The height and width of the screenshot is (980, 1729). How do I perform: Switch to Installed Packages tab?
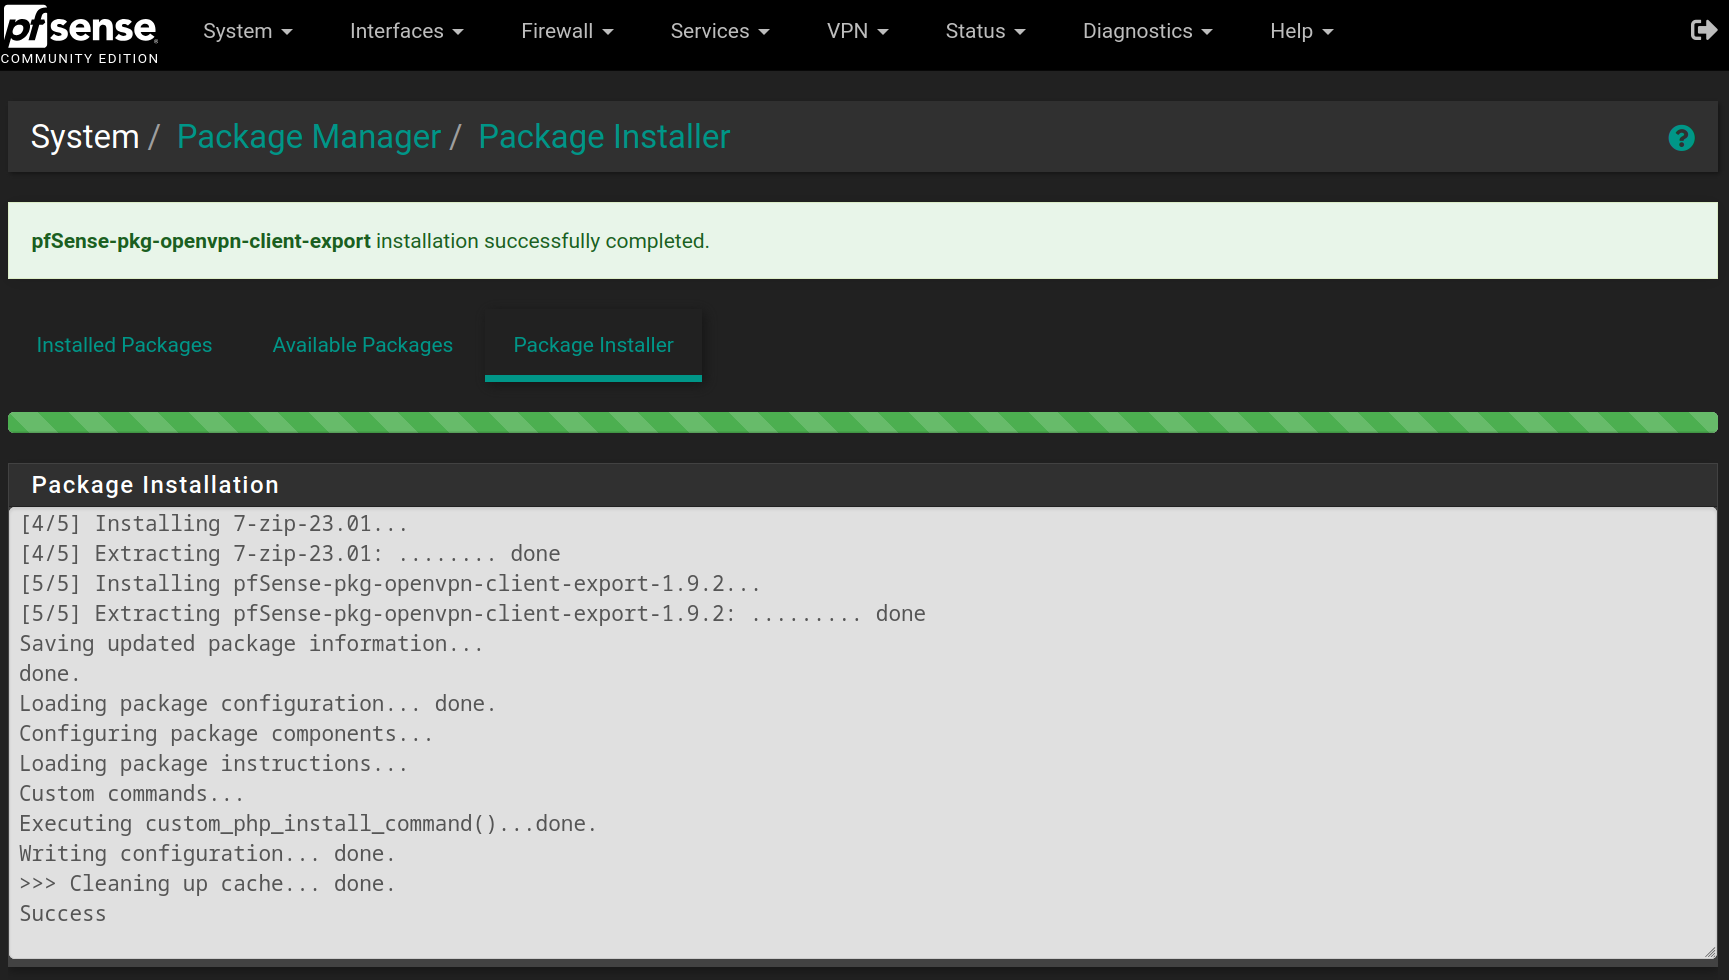(x=124, y=345)
